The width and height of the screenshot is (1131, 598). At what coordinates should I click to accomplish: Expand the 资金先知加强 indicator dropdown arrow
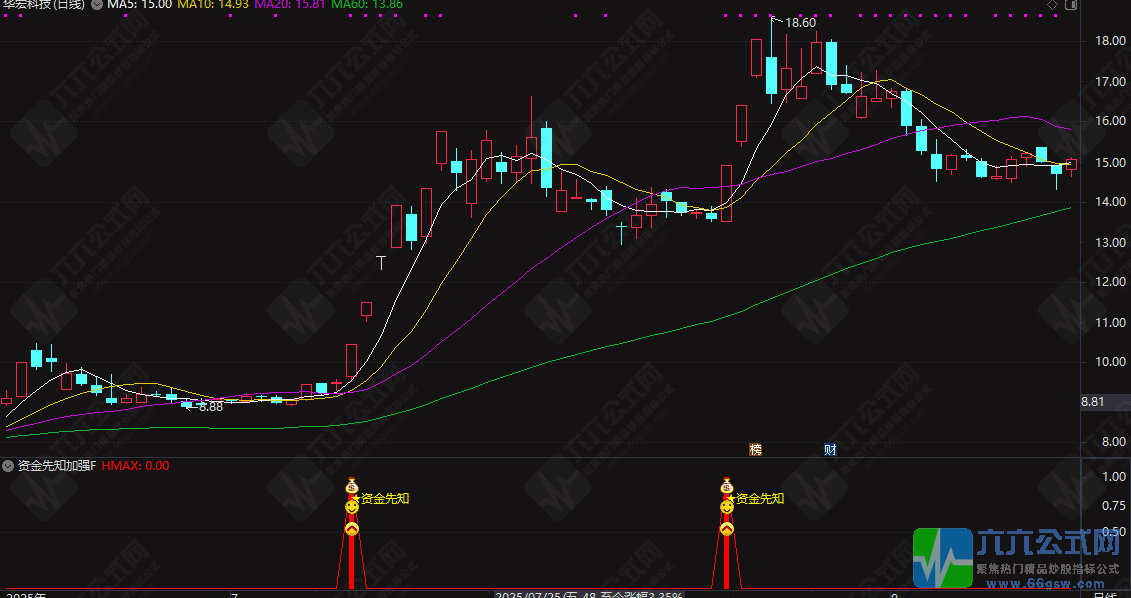8,466
